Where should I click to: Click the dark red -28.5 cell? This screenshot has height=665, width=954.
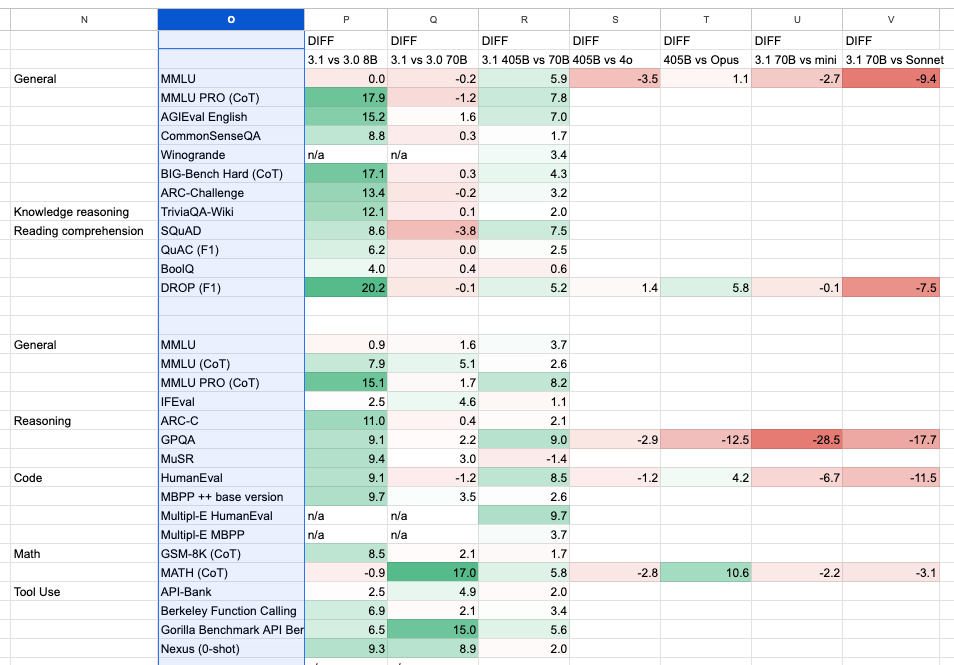click(797, 440)
